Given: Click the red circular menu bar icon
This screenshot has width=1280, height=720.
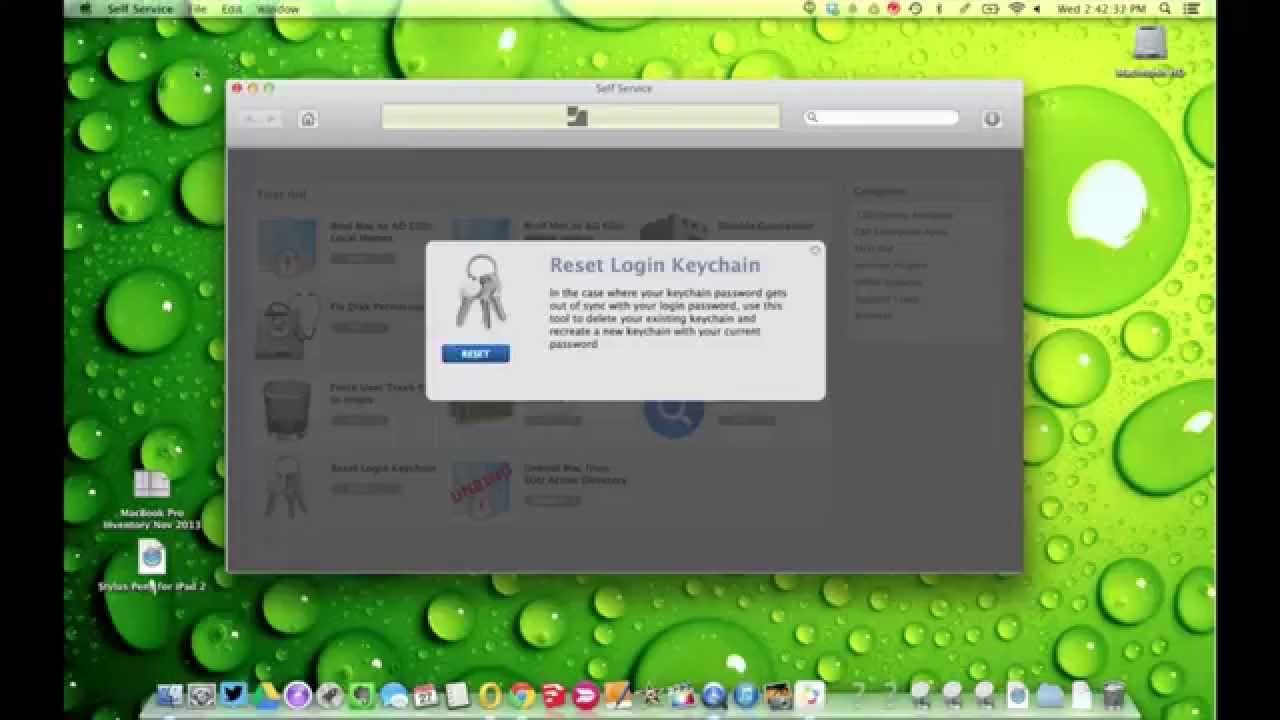Looking at the screenshot, I should click(x=893, y=9).
